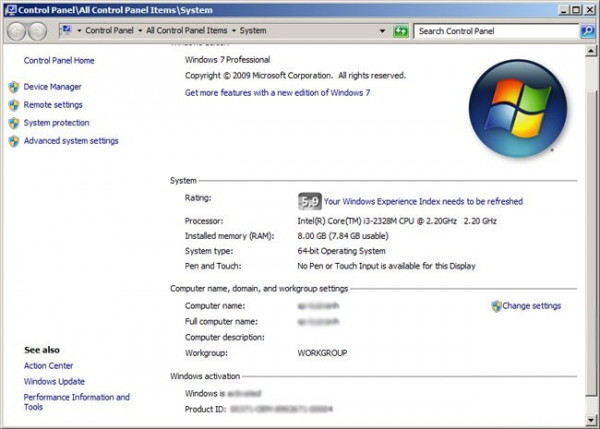Viewport: 600px width, 429px height.
Task: Close the System window
Action: [590, 10]
